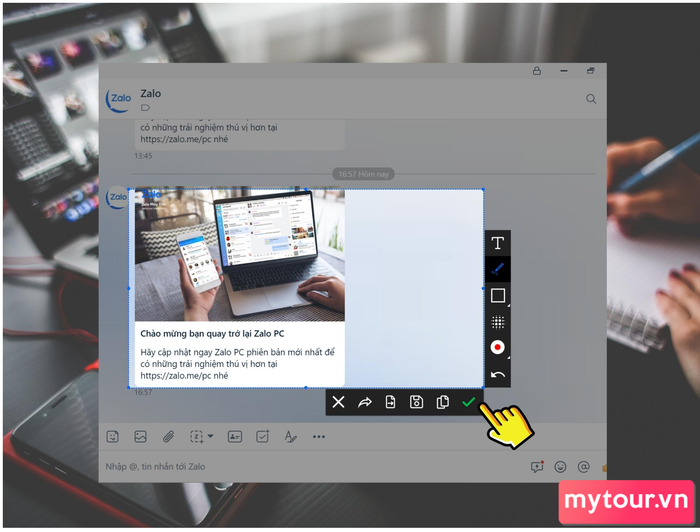Copy capture to clipboard icon

pos(442,402)
